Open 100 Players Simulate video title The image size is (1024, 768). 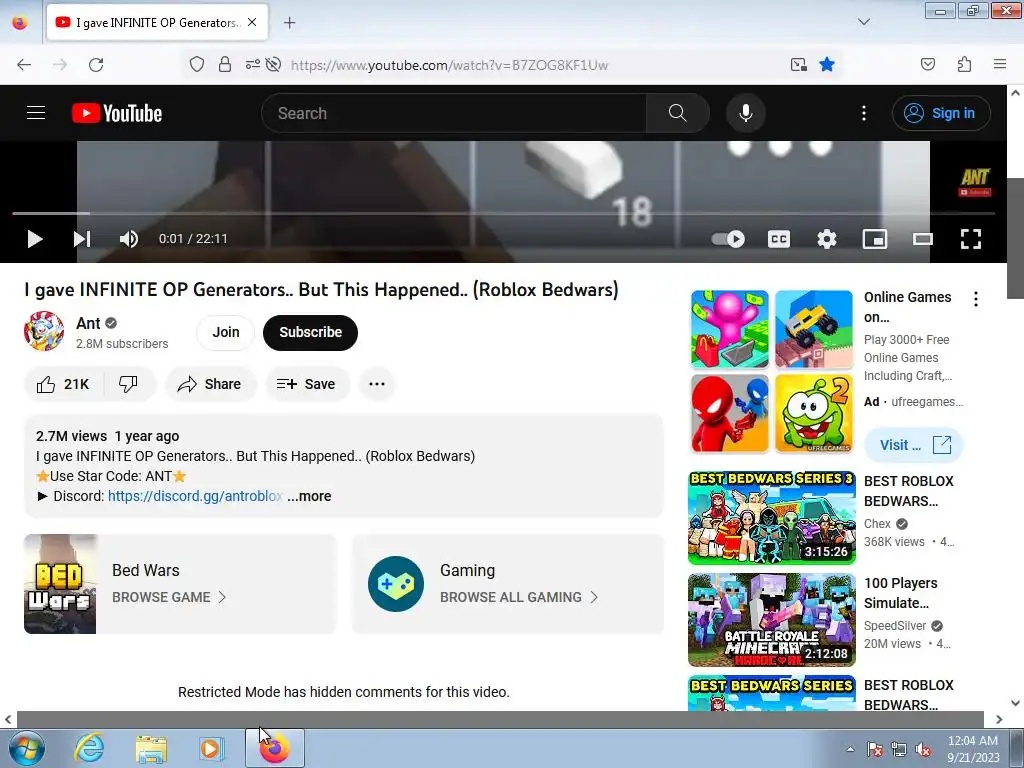pyautogui.click(x=901, y=593)
